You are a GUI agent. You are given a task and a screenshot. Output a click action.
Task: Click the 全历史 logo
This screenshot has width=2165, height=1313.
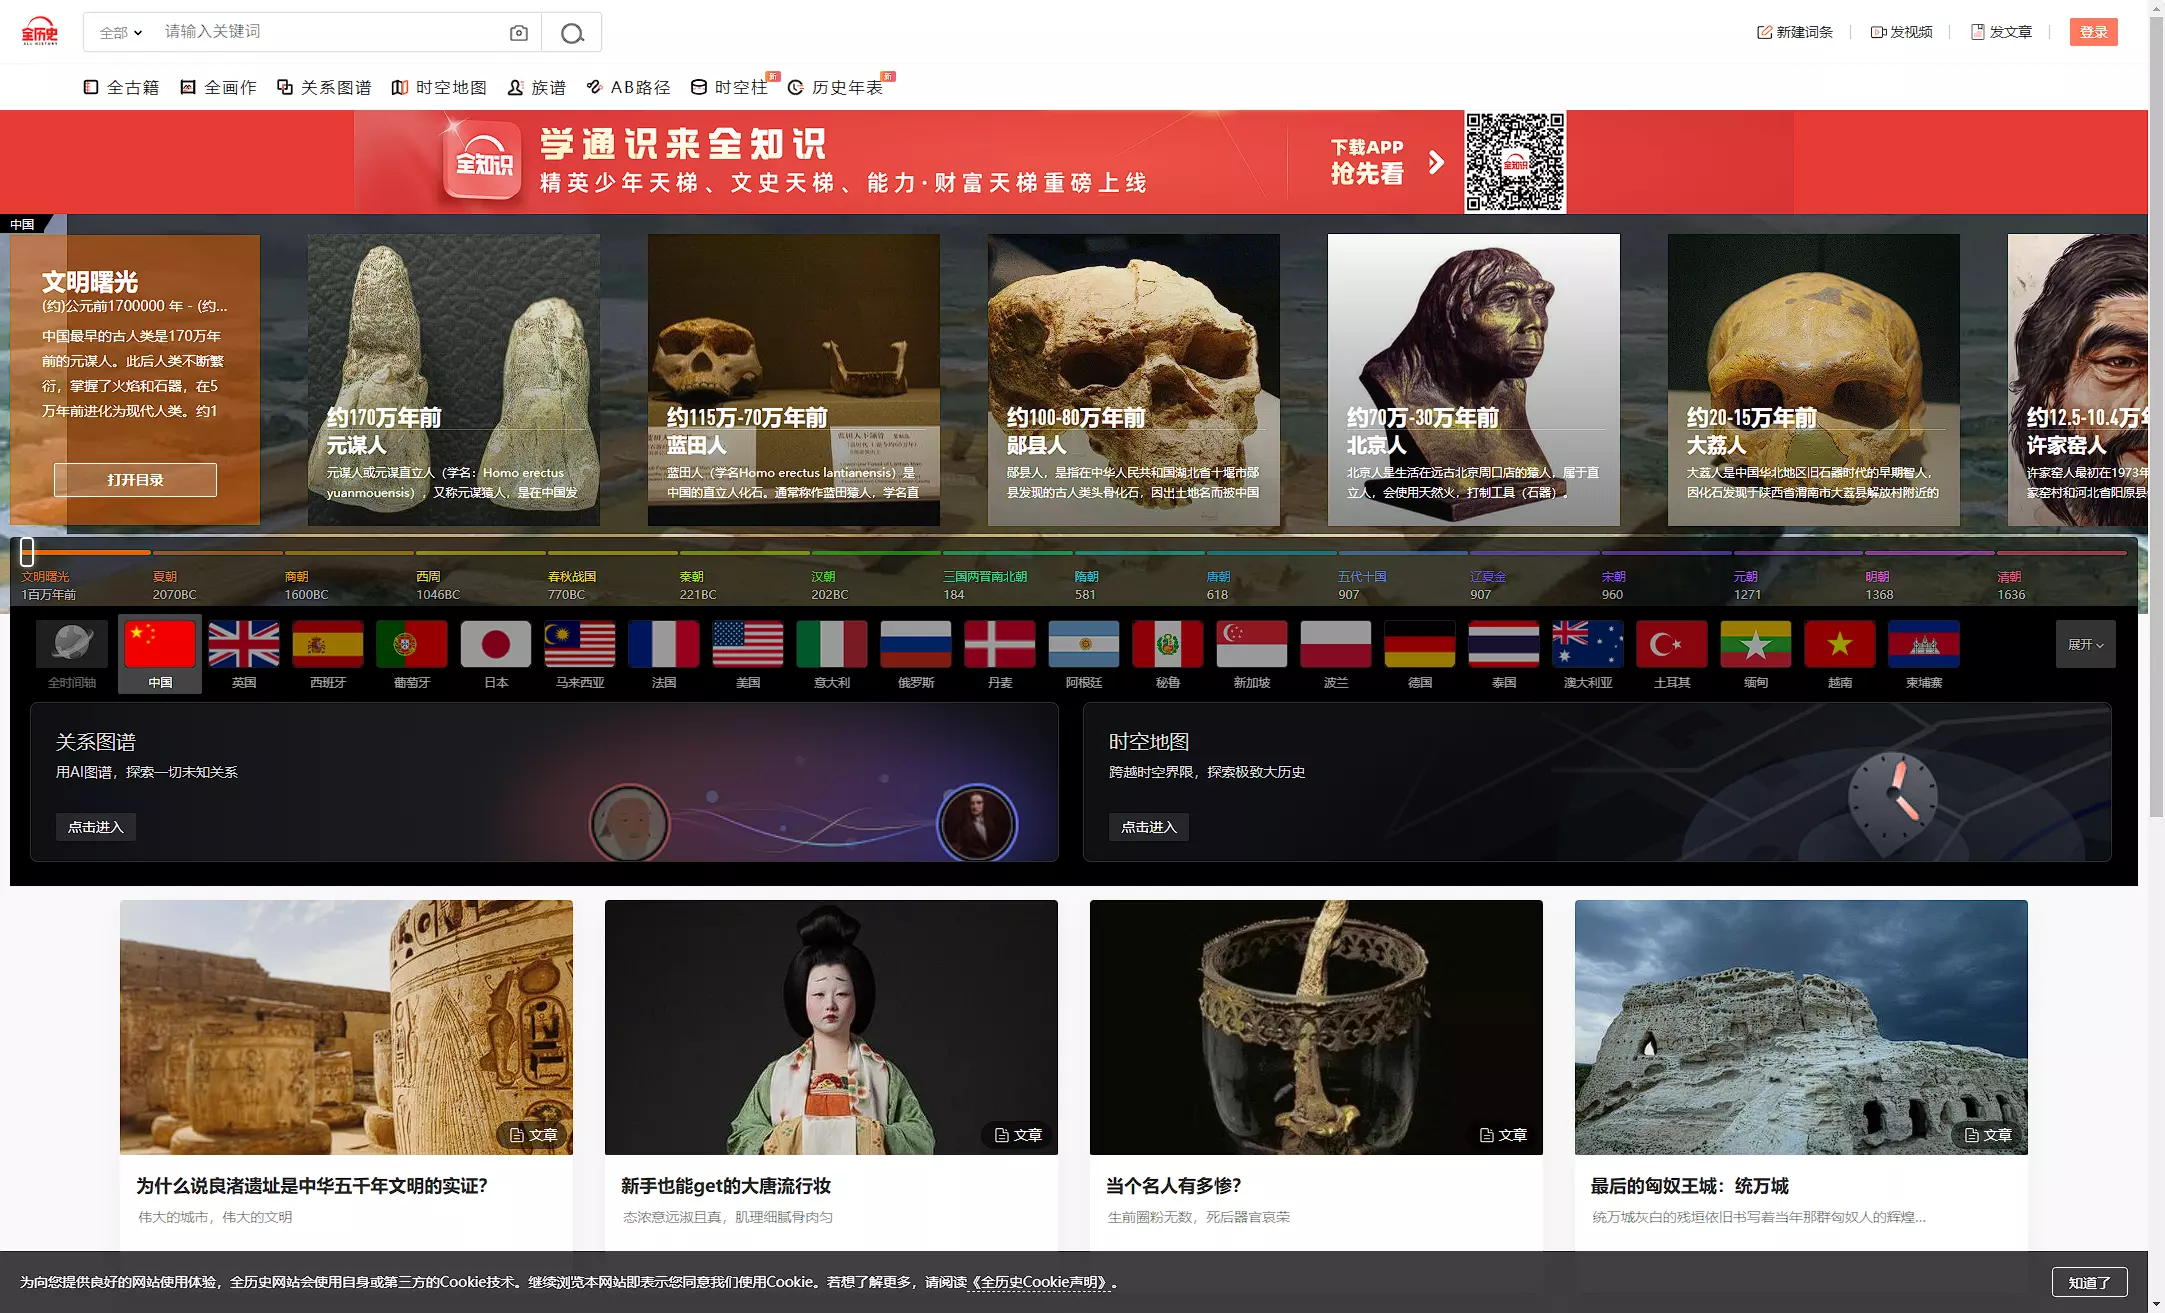40,32
